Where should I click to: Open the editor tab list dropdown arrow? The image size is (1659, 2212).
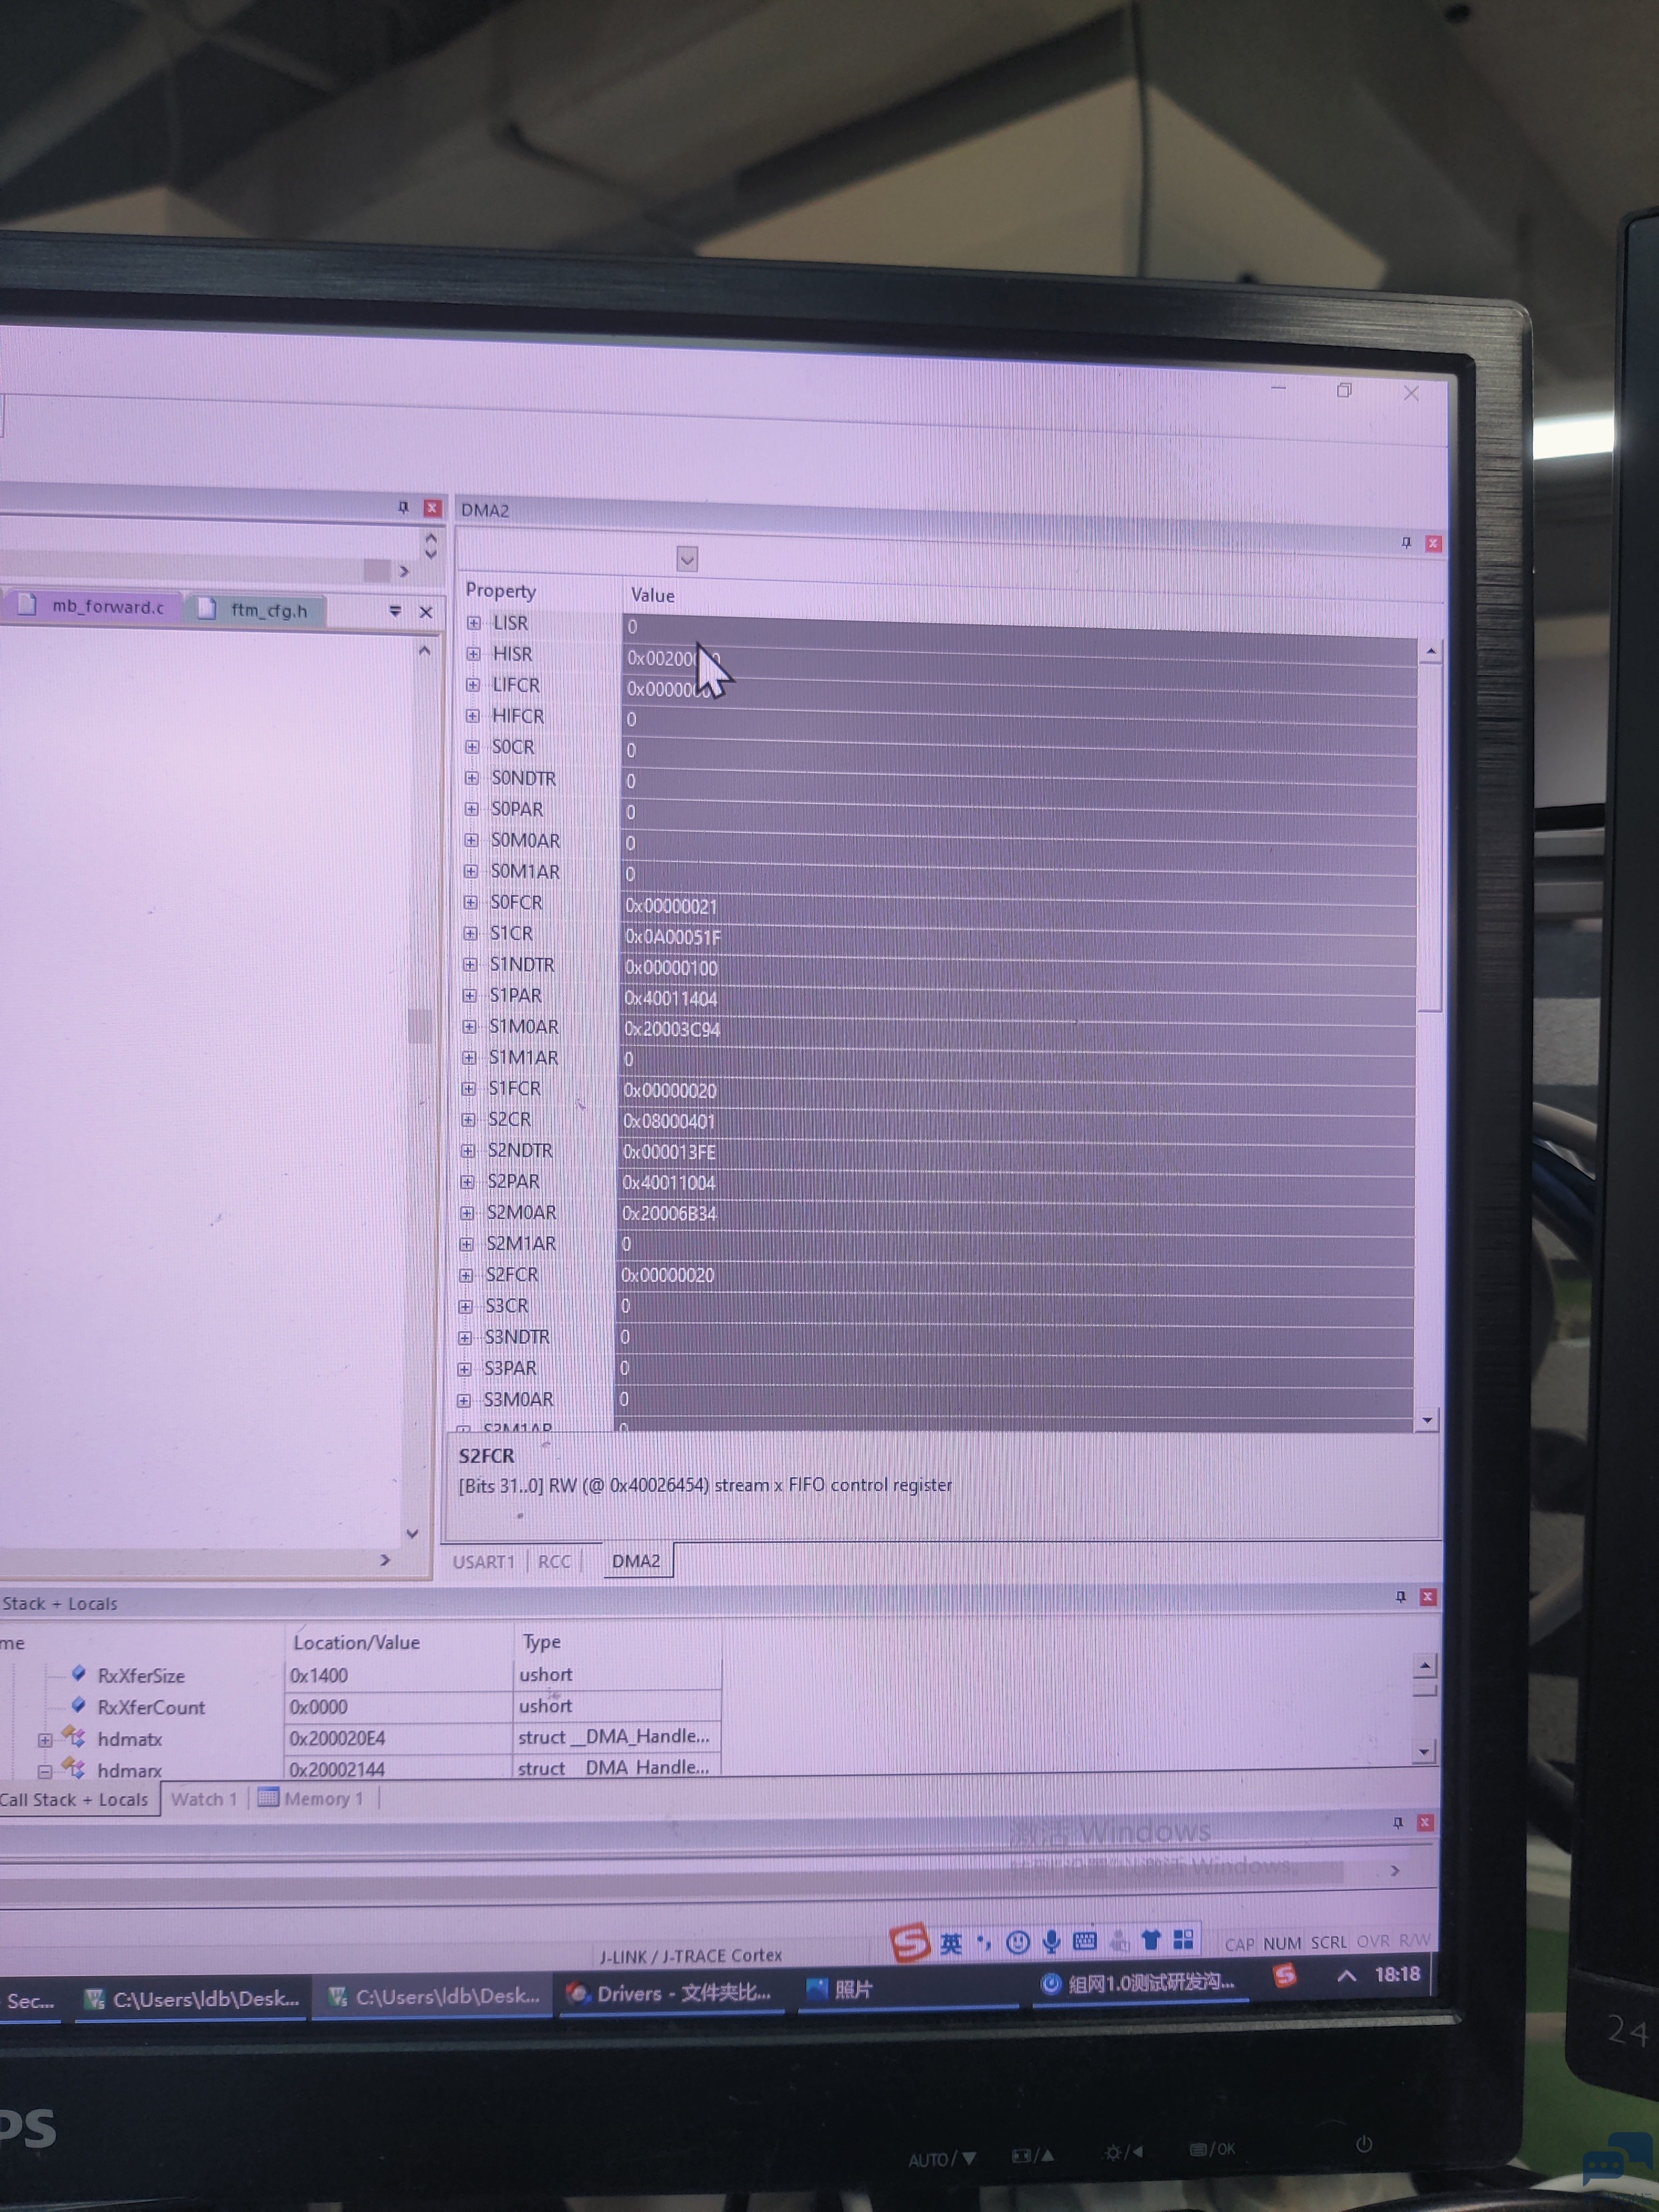pos(395,611)
